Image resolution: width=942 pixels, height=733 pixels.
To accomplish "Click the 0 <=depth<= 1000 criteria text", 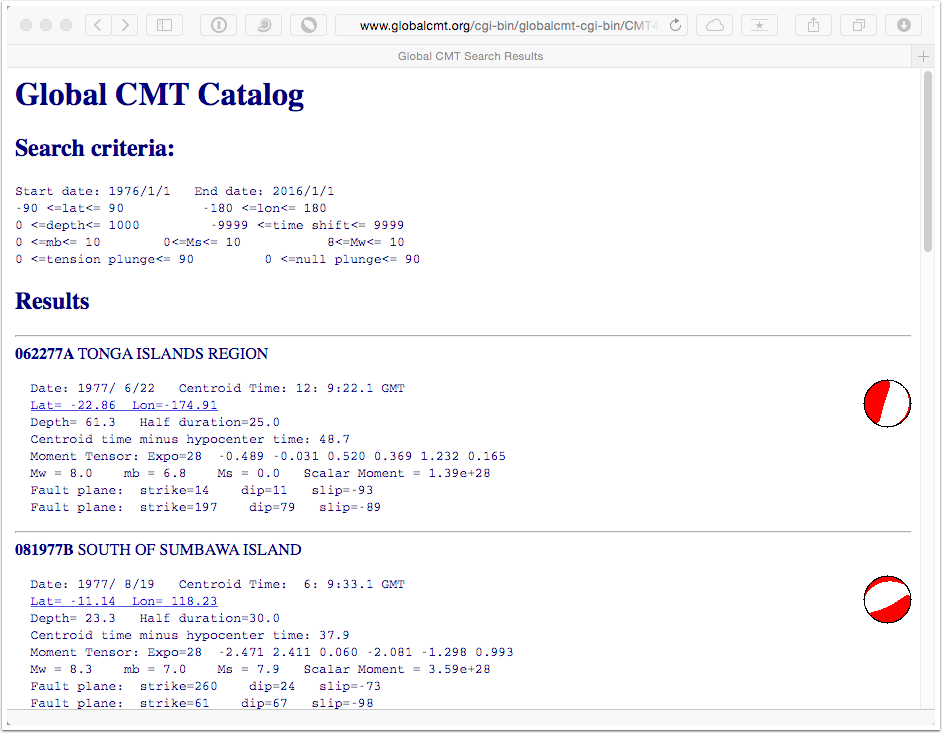I will pyautogui.click(x=77, y=225).
